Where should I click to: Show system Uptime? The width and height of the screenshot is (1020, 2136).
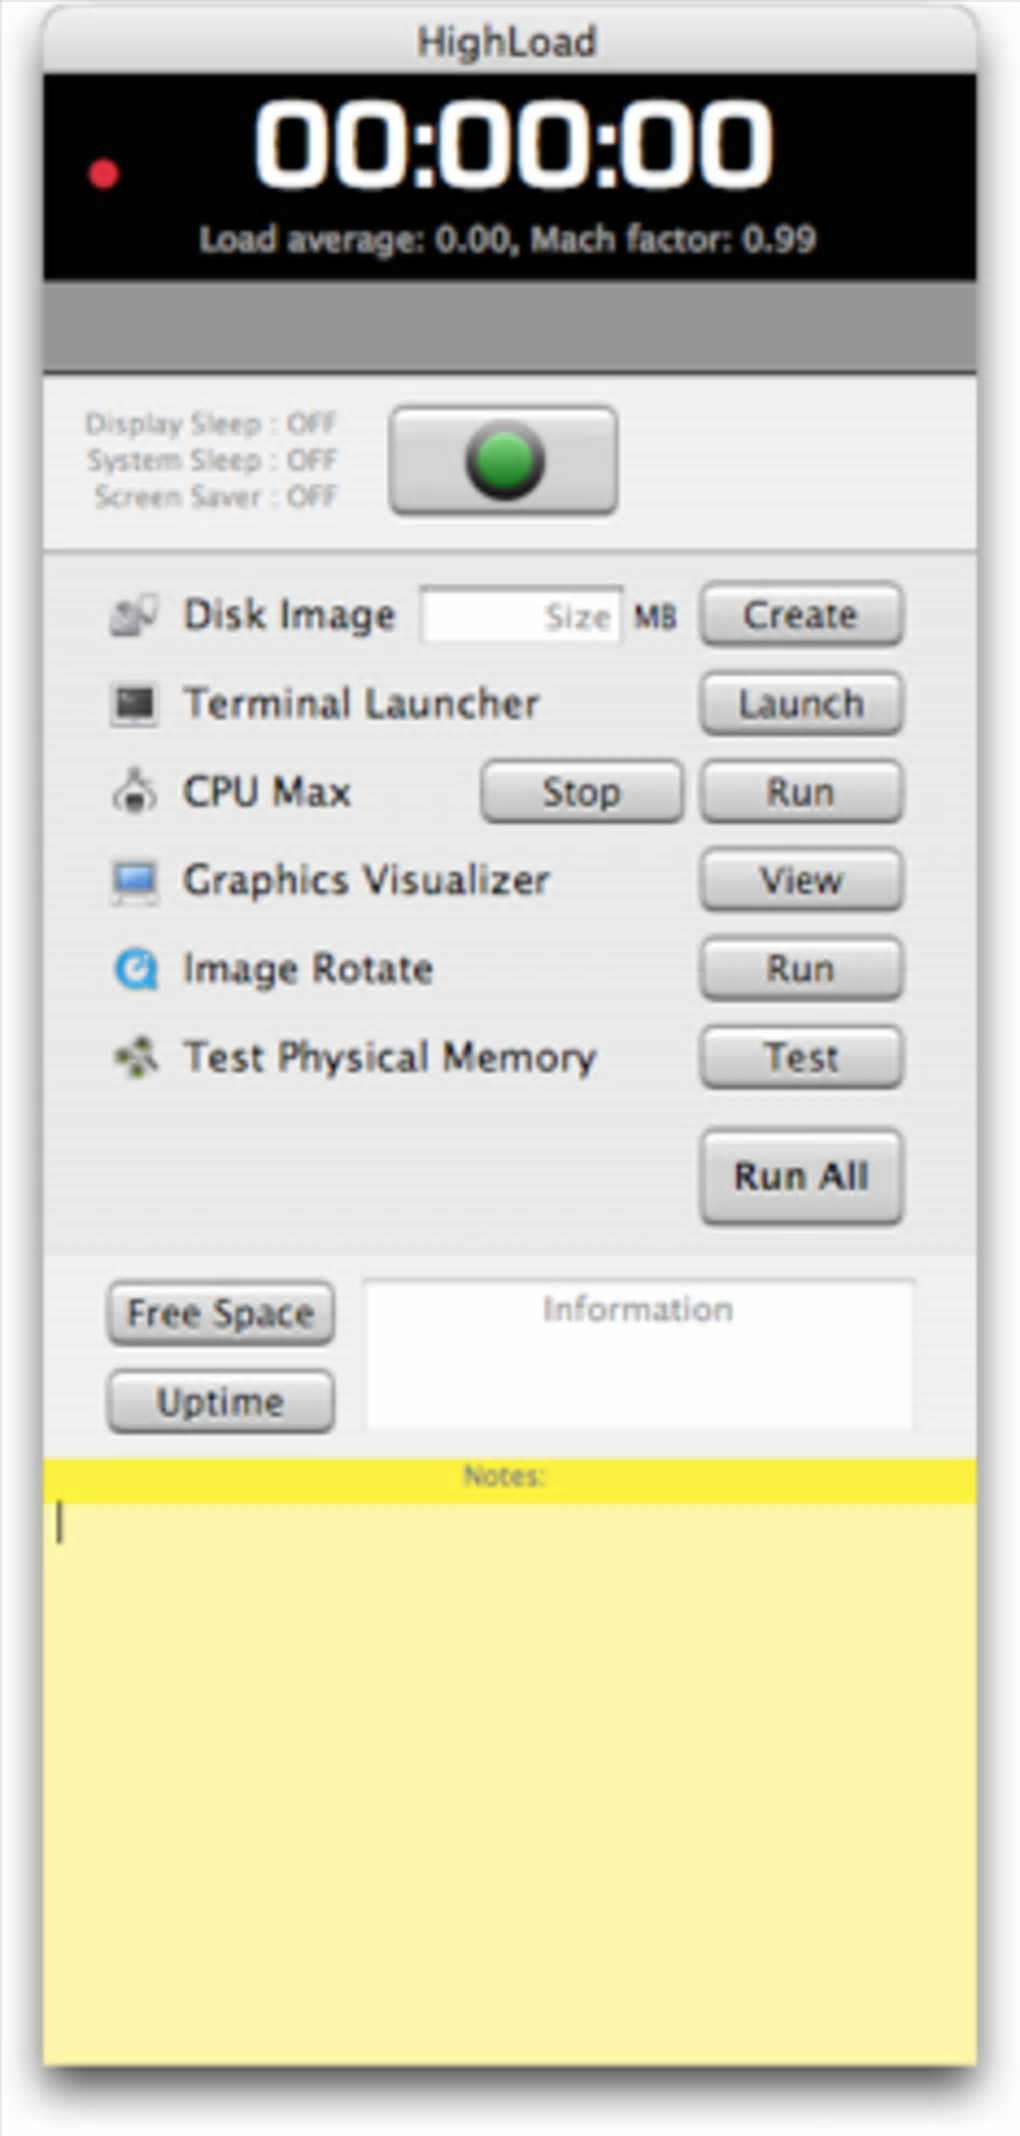tap(221, 1402)
